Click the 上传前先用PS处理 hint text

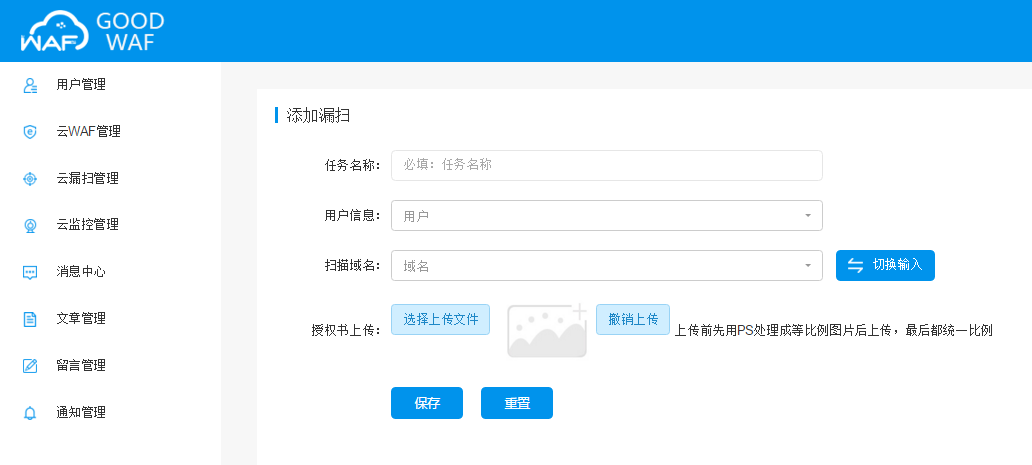[x=833, y=331]
